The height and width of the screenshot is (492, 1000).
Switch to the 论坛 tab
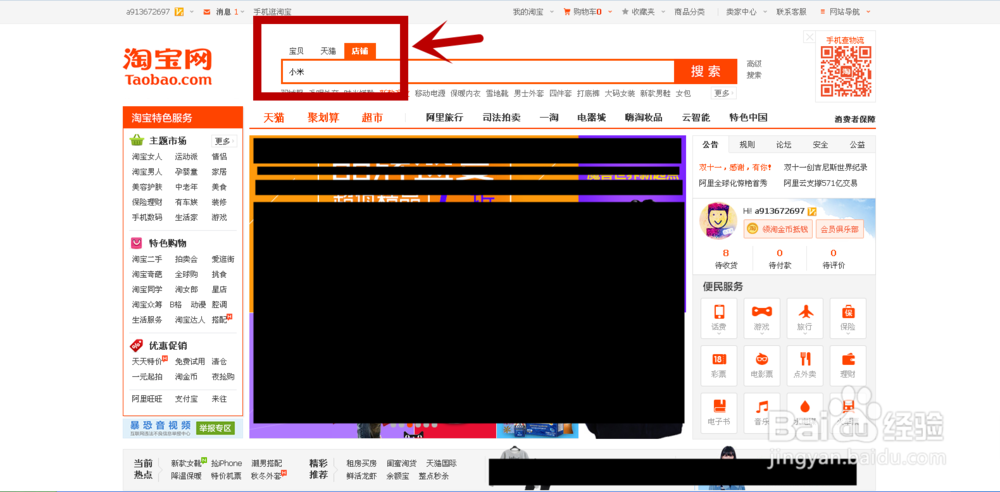(x=784, y=145)
